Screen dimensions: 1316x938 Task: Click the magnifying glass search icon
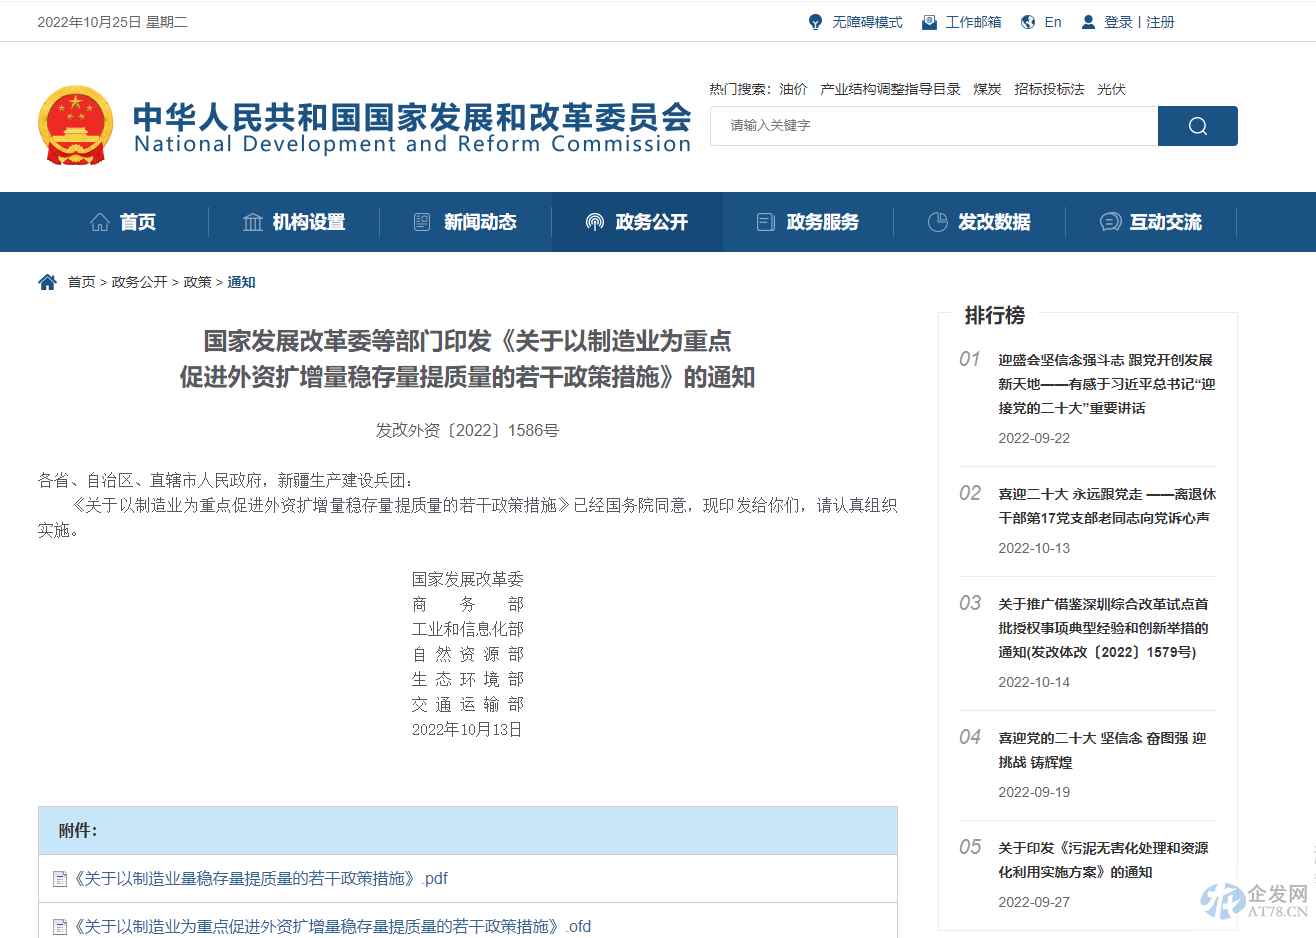[x=1197, y=125]
